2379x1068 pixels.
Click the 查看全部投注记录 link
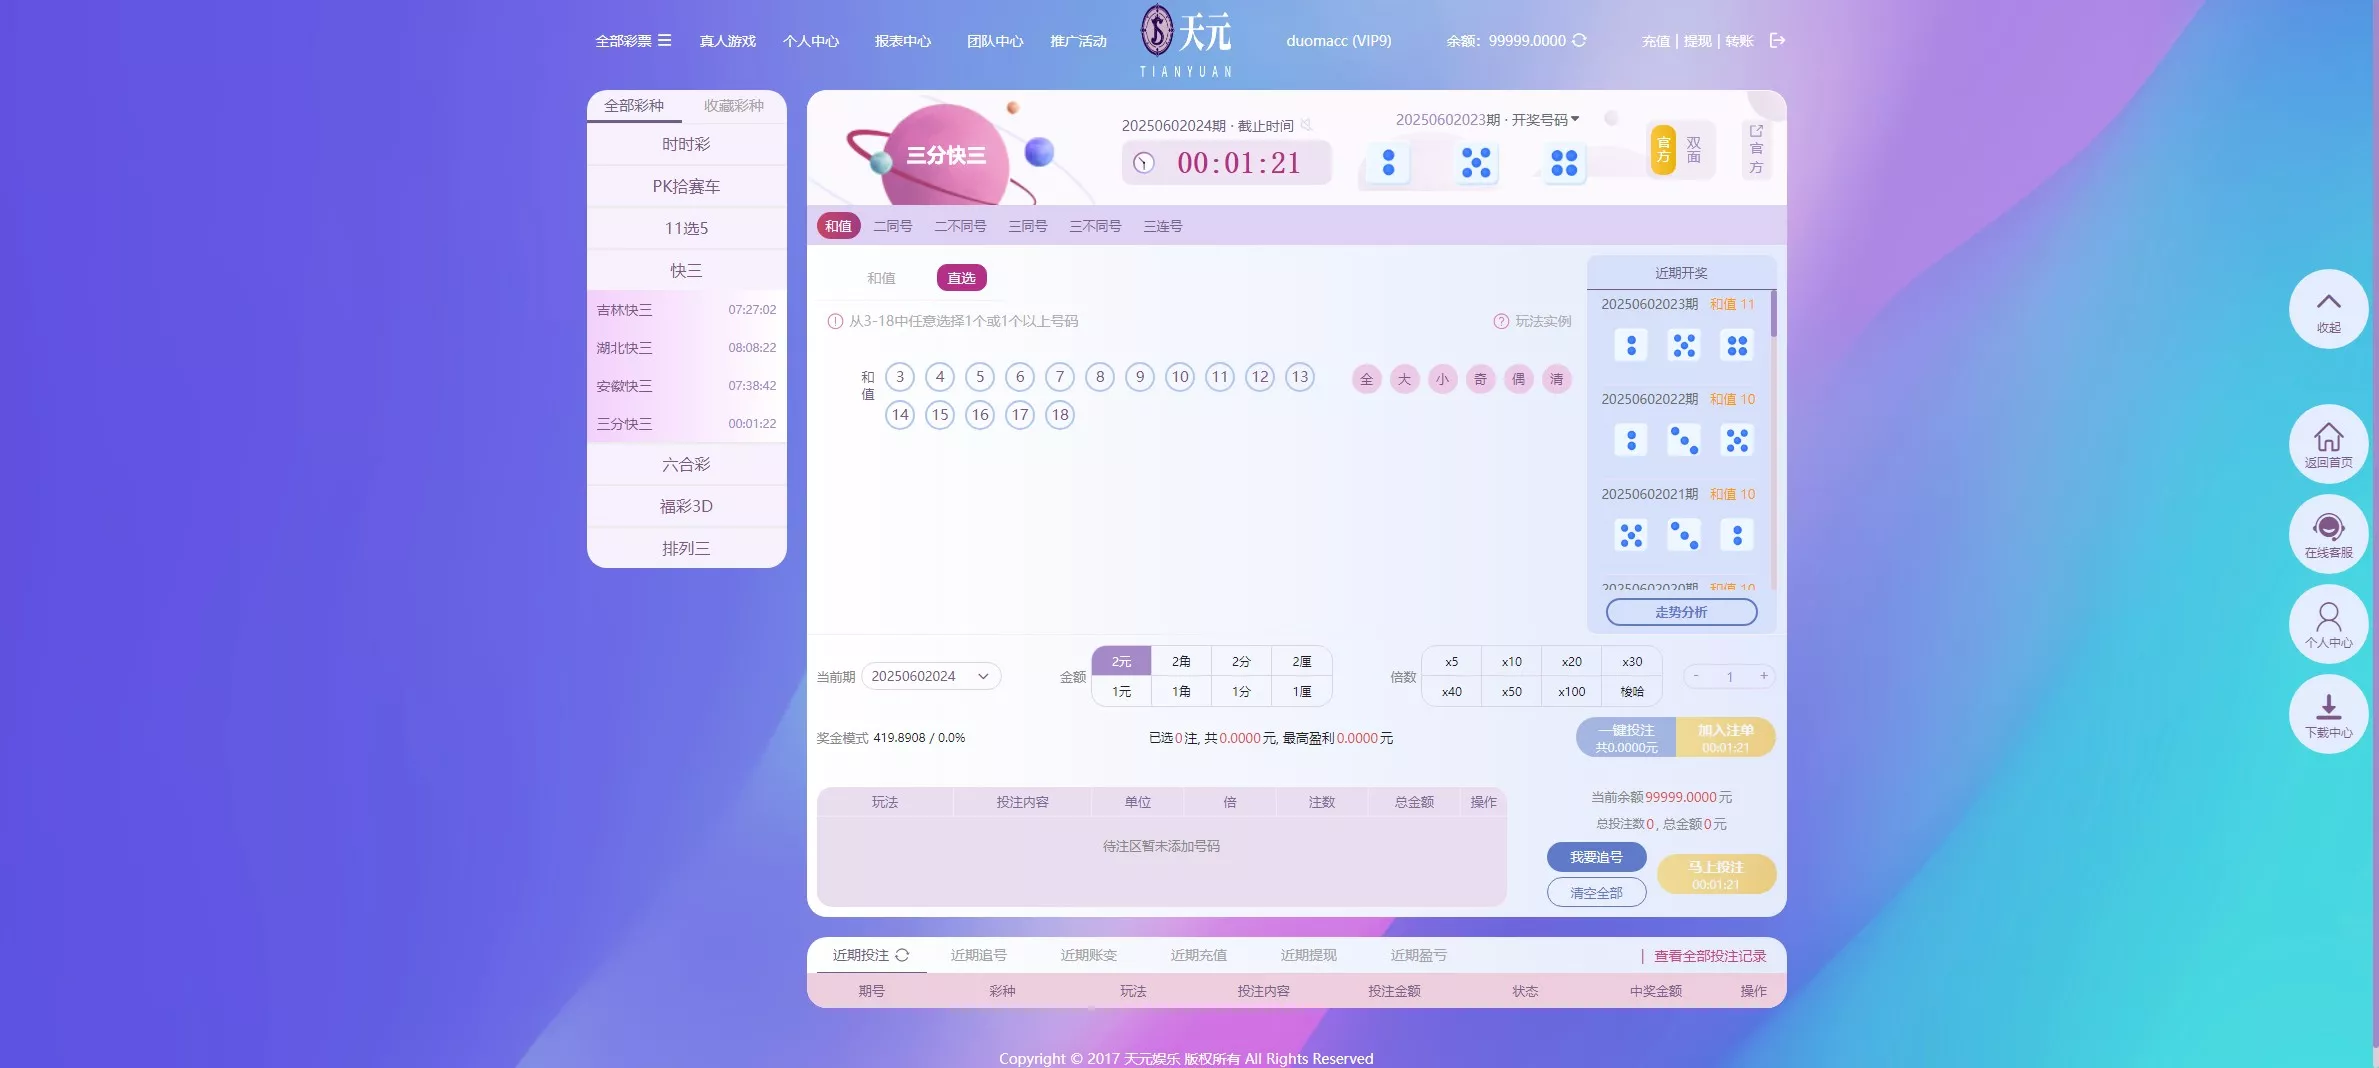point(1710,955)
